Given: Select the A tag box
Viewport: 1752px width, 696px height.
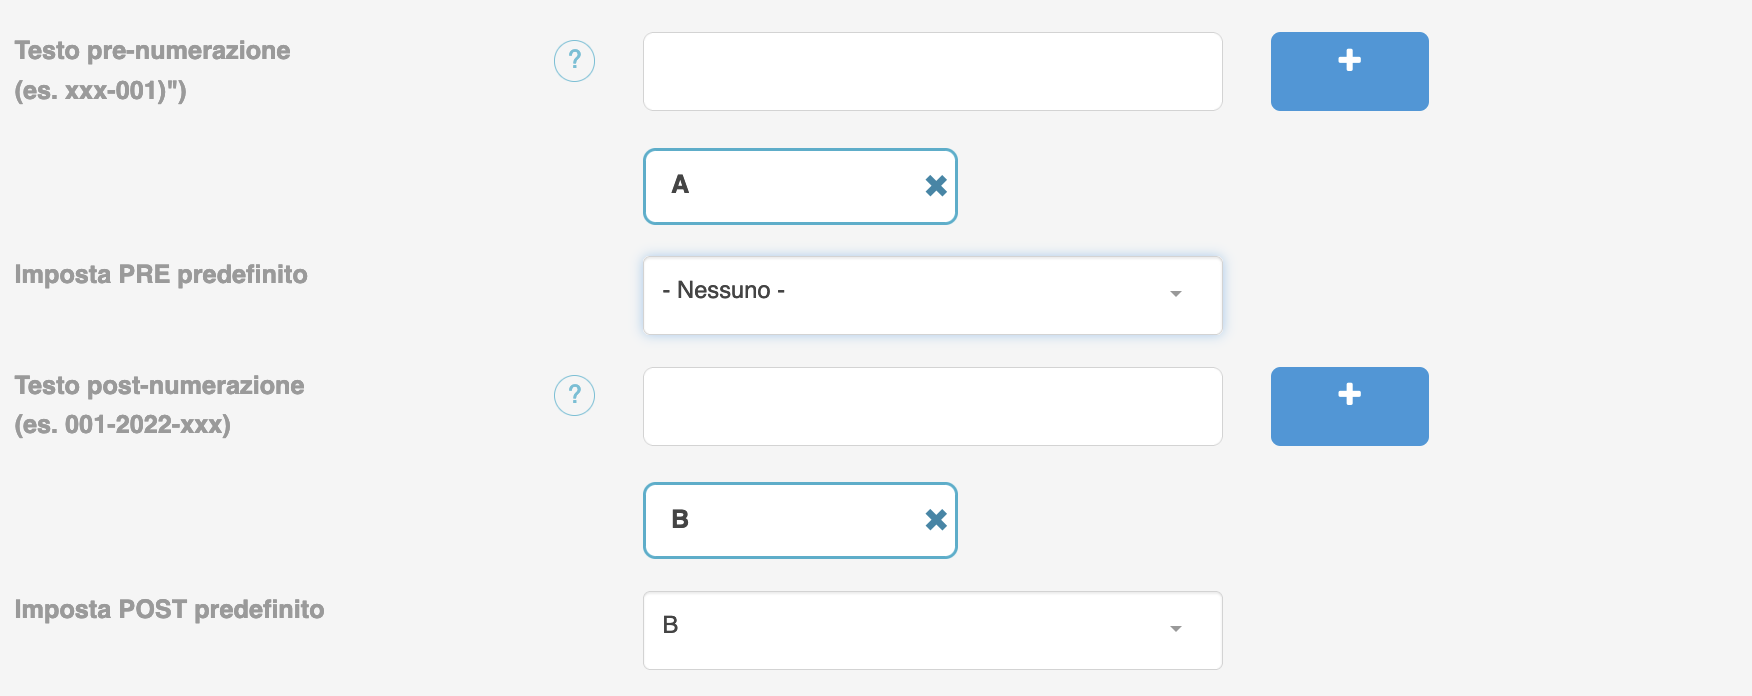Looking at the screenshot, I should pos(800,186).
